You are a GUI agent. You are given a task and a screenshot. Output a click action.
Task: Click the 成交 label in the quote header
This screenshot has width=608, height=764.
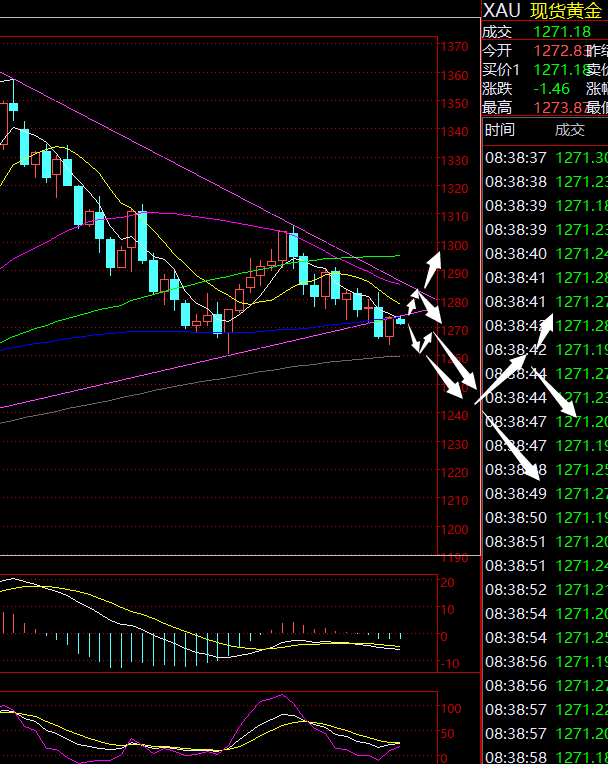[497, 32]
